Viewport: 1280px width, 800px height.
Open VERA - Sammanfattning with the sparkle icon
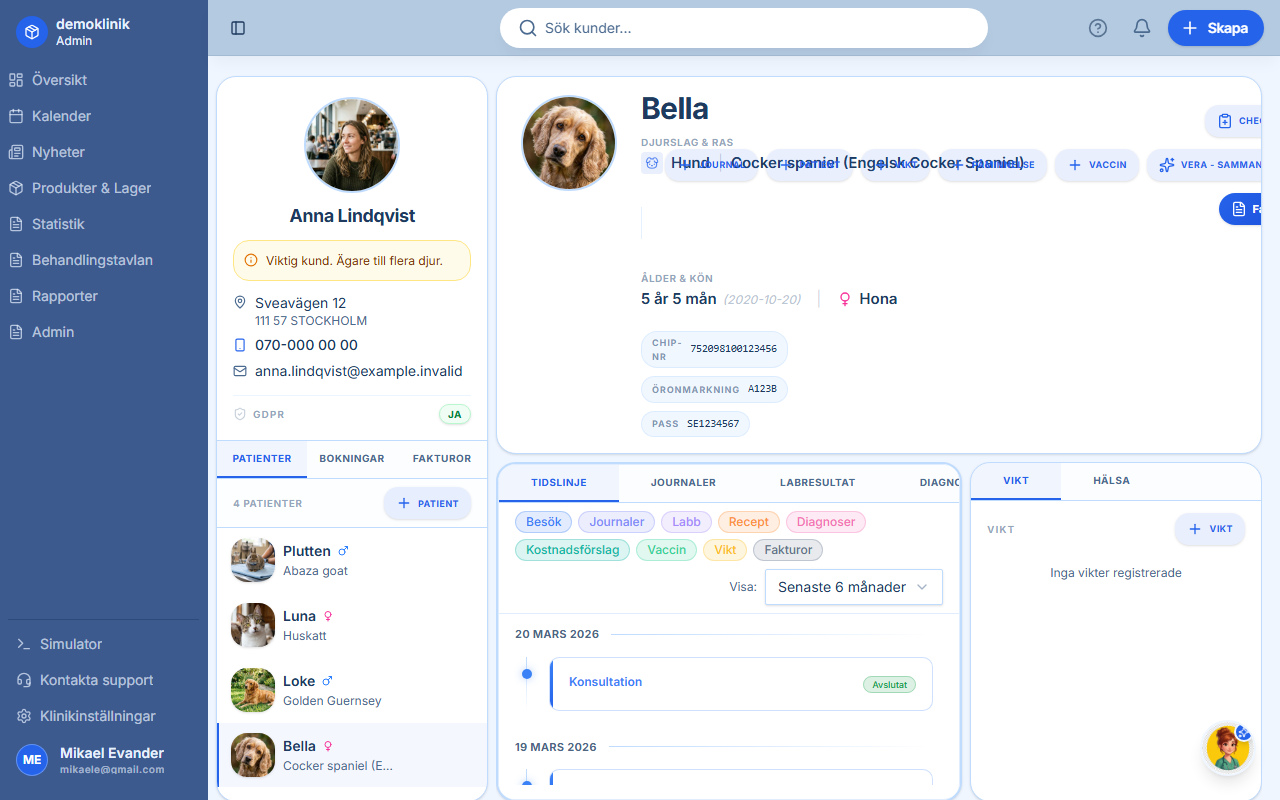pos(1208,165)
